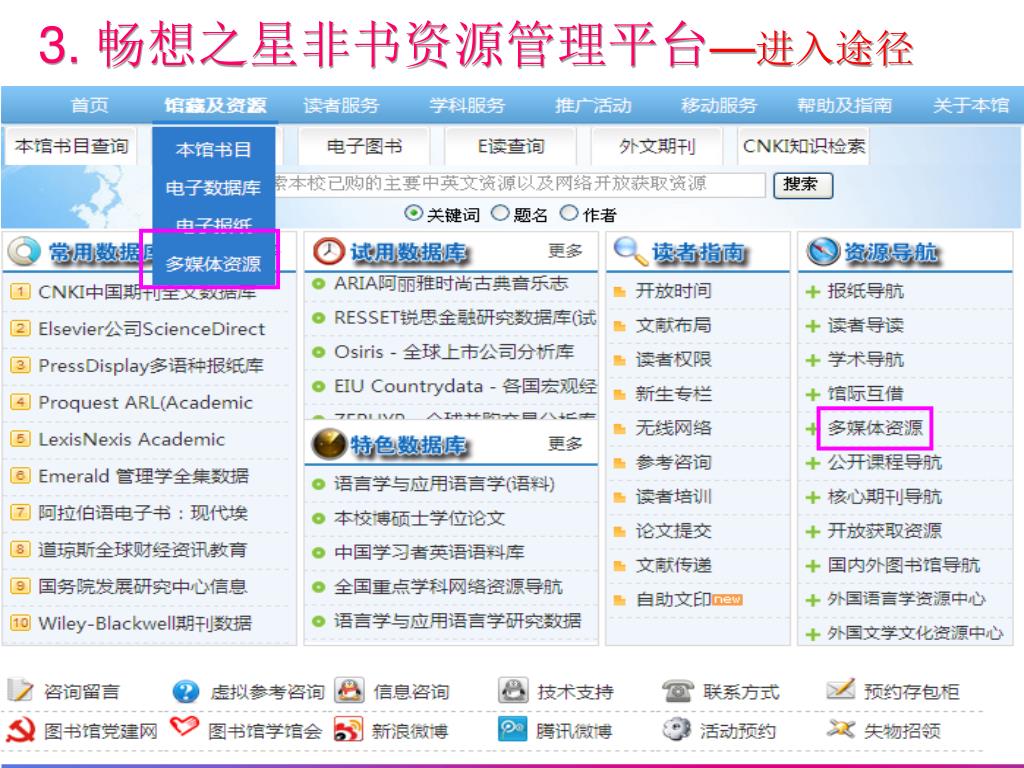The image size is (1024, 768).
Task: Click 更多 next to 特色数据库
Action: click(x=566, y=443)
